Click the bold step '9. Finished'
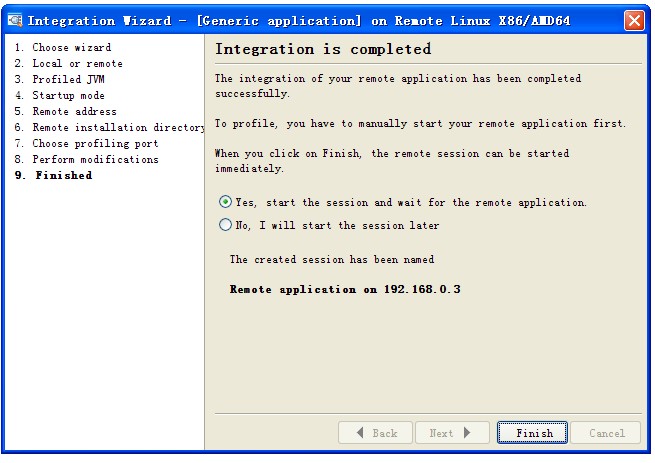This screenshot has height=463, width=655. [x=53, y=175]
